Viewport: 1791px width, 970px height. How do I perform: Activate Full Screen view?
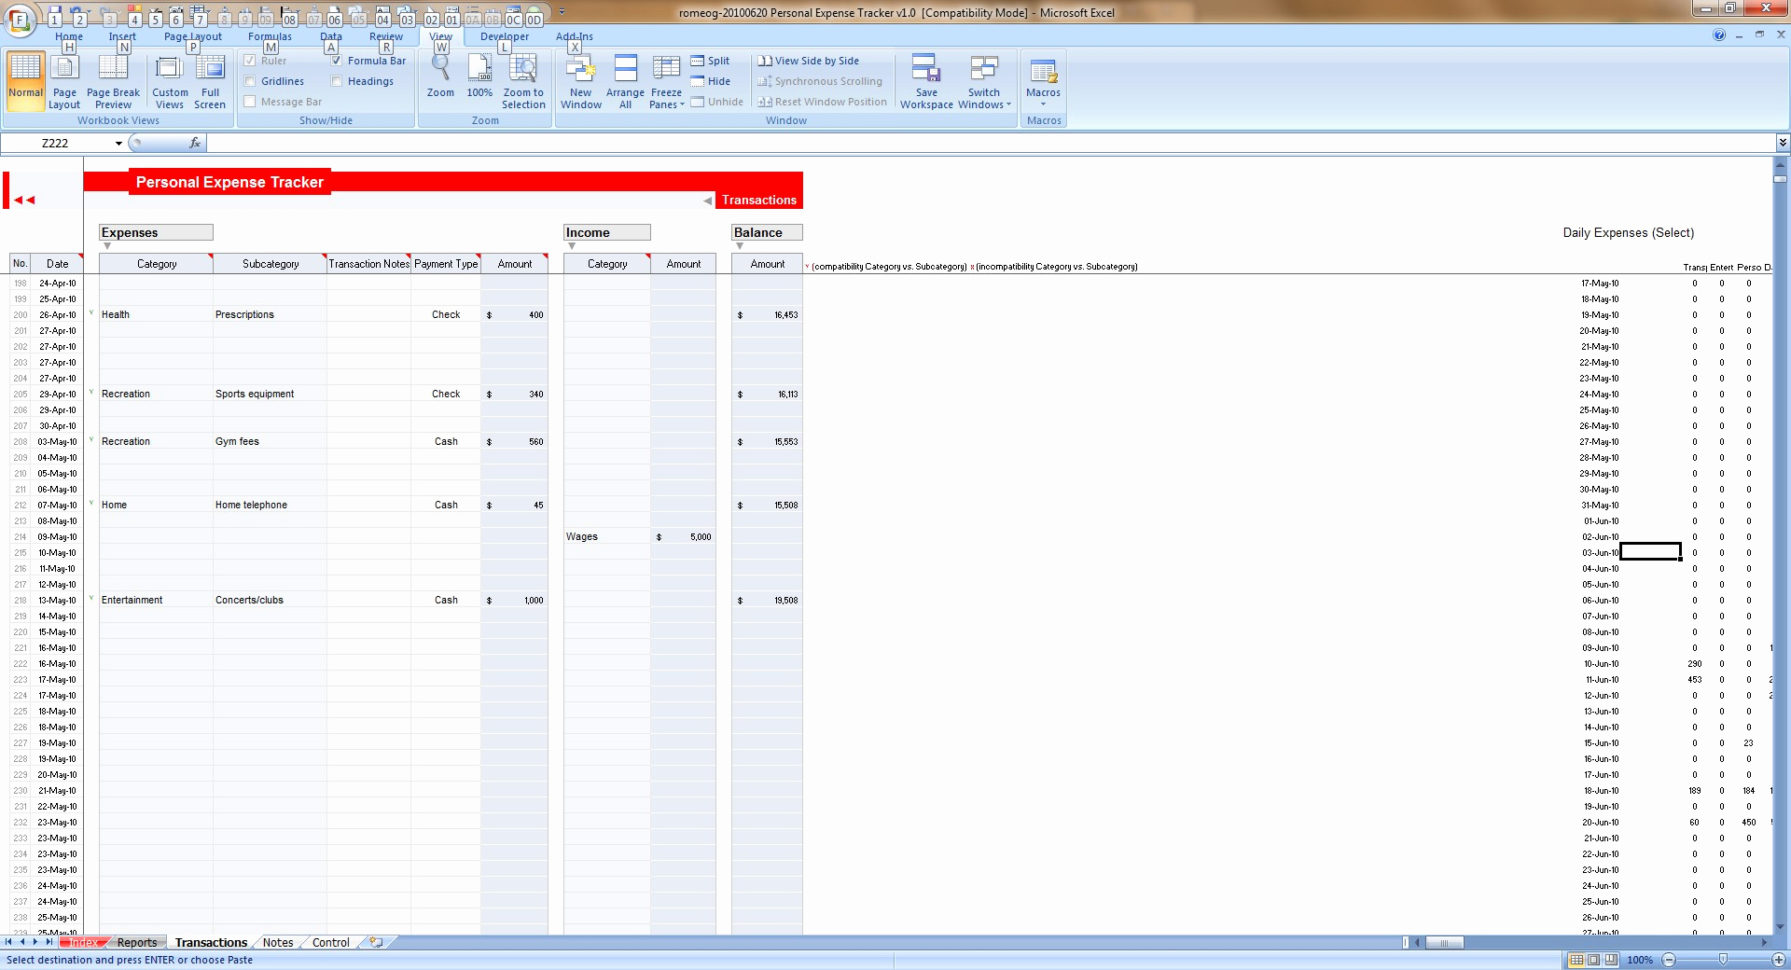pos(210,80)
